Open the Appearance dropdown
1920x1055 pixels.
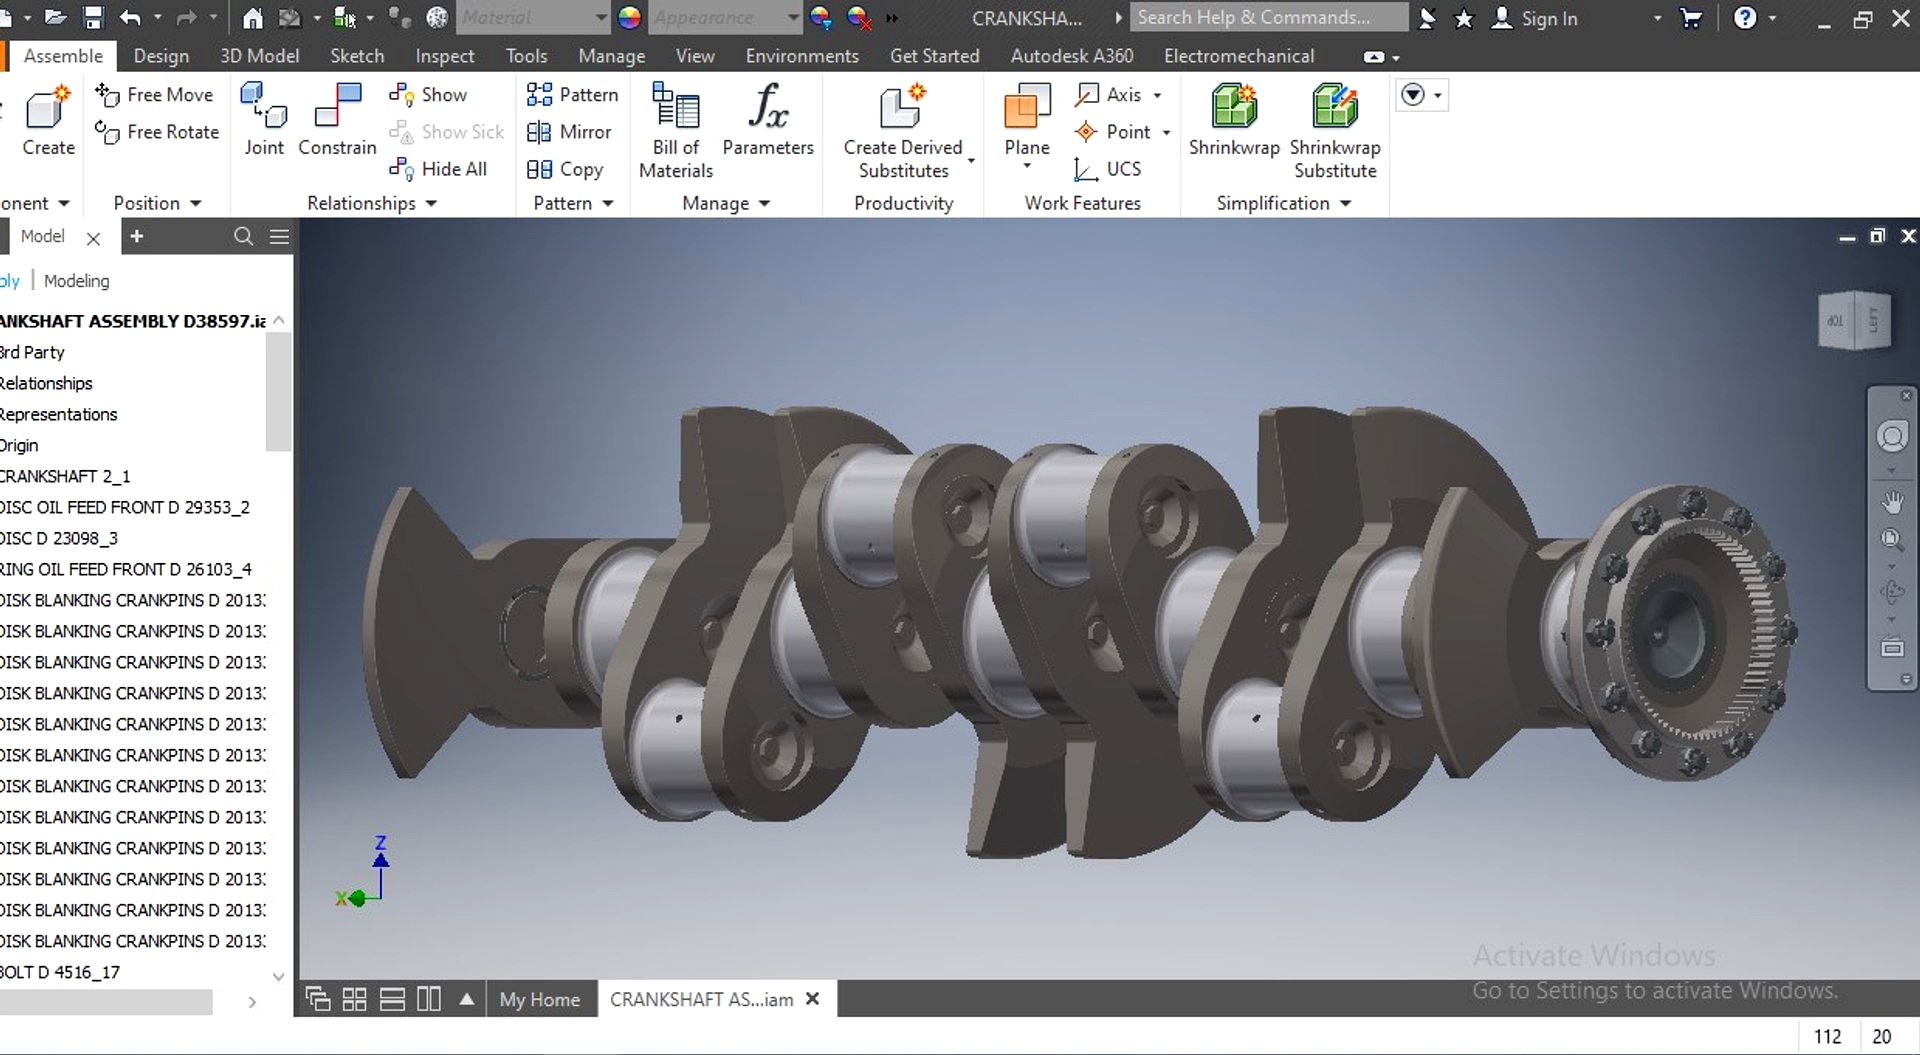(793, 18)
